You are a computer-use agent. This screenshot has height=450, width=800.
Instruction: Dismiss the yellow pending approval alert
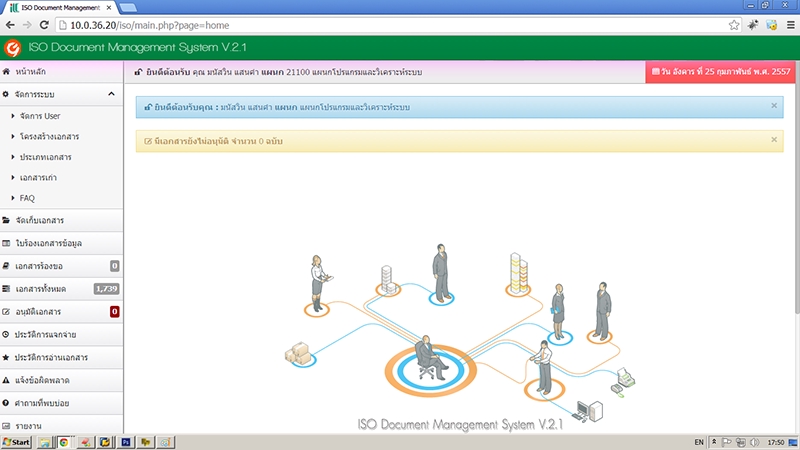click(774, 139)
